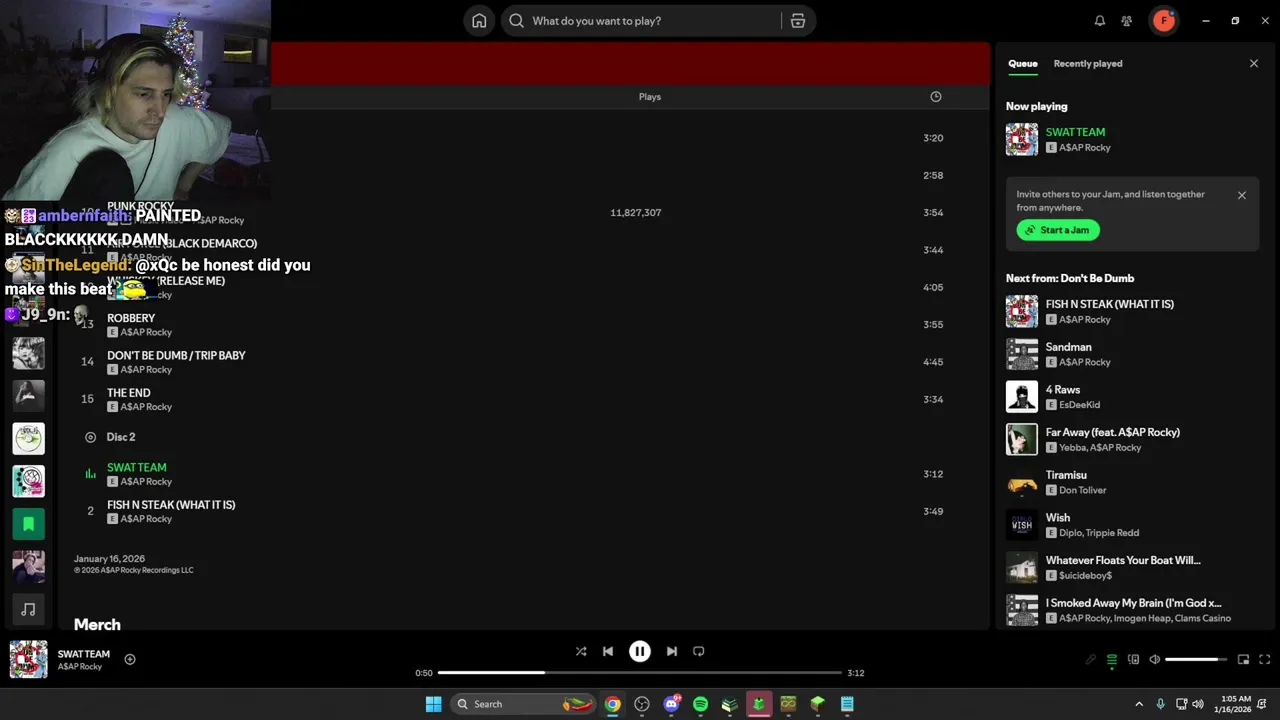Open Spotify from the taskbar

click(700, 704)
